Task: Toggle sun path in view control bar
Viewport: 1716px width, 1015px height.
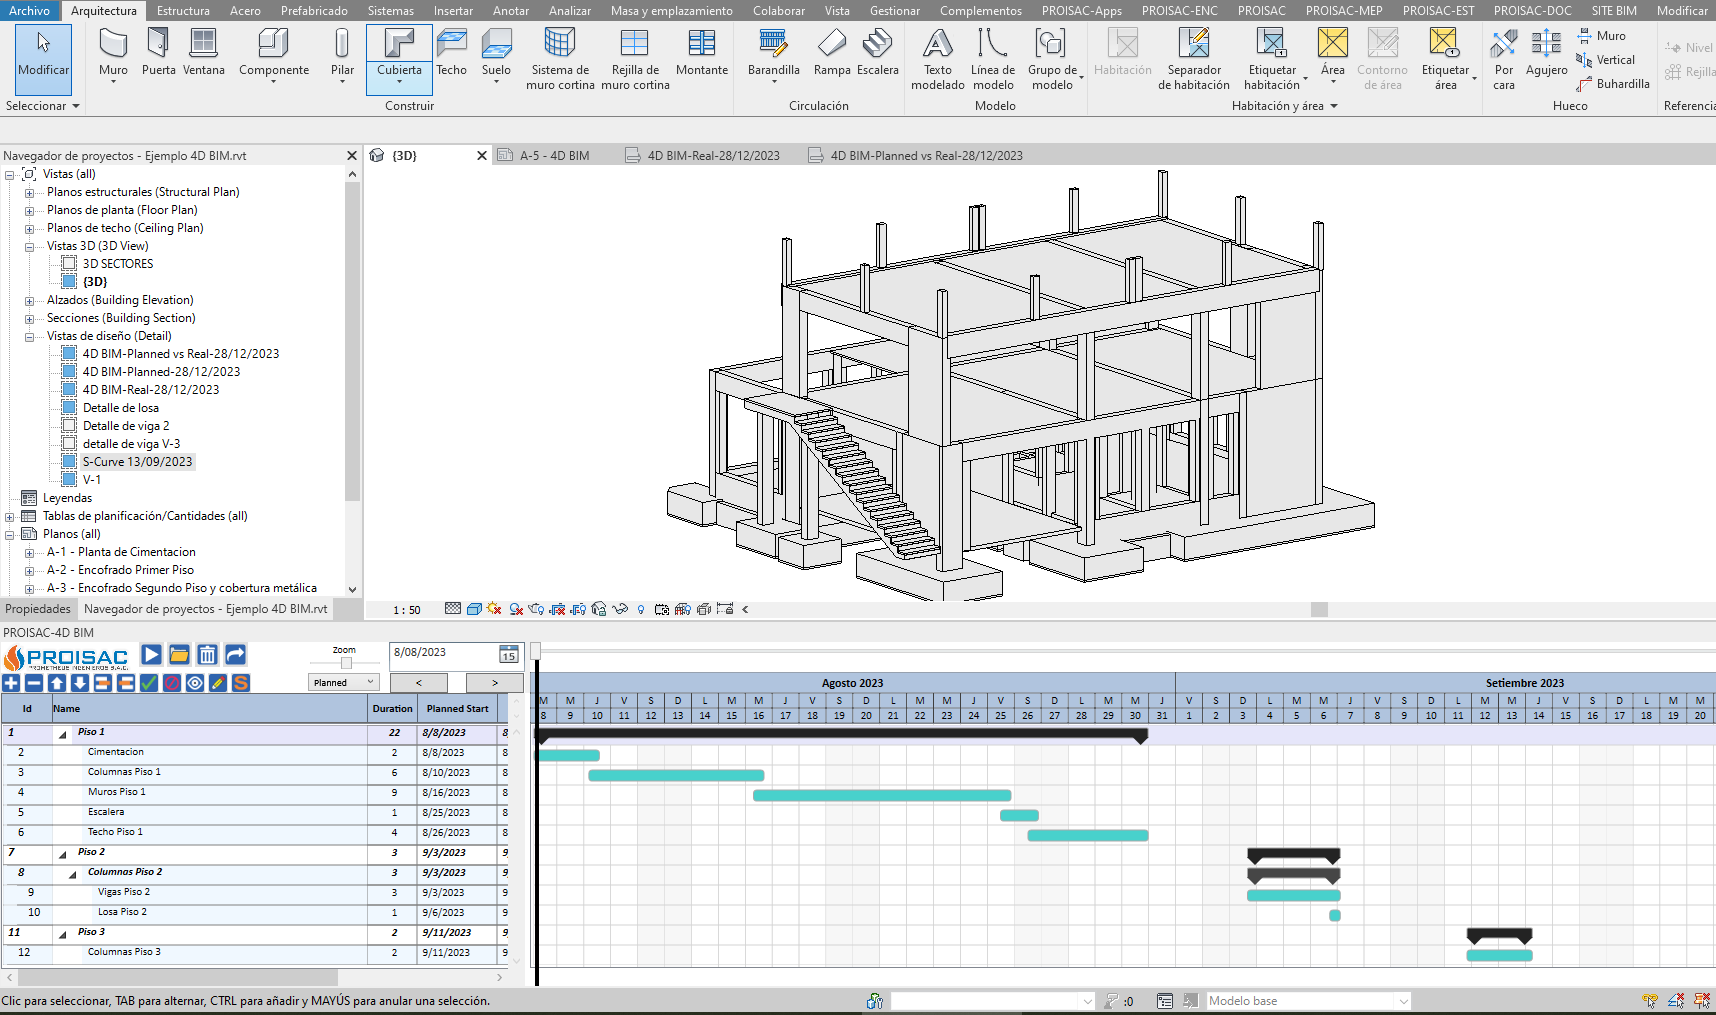Action: [496, 609]
